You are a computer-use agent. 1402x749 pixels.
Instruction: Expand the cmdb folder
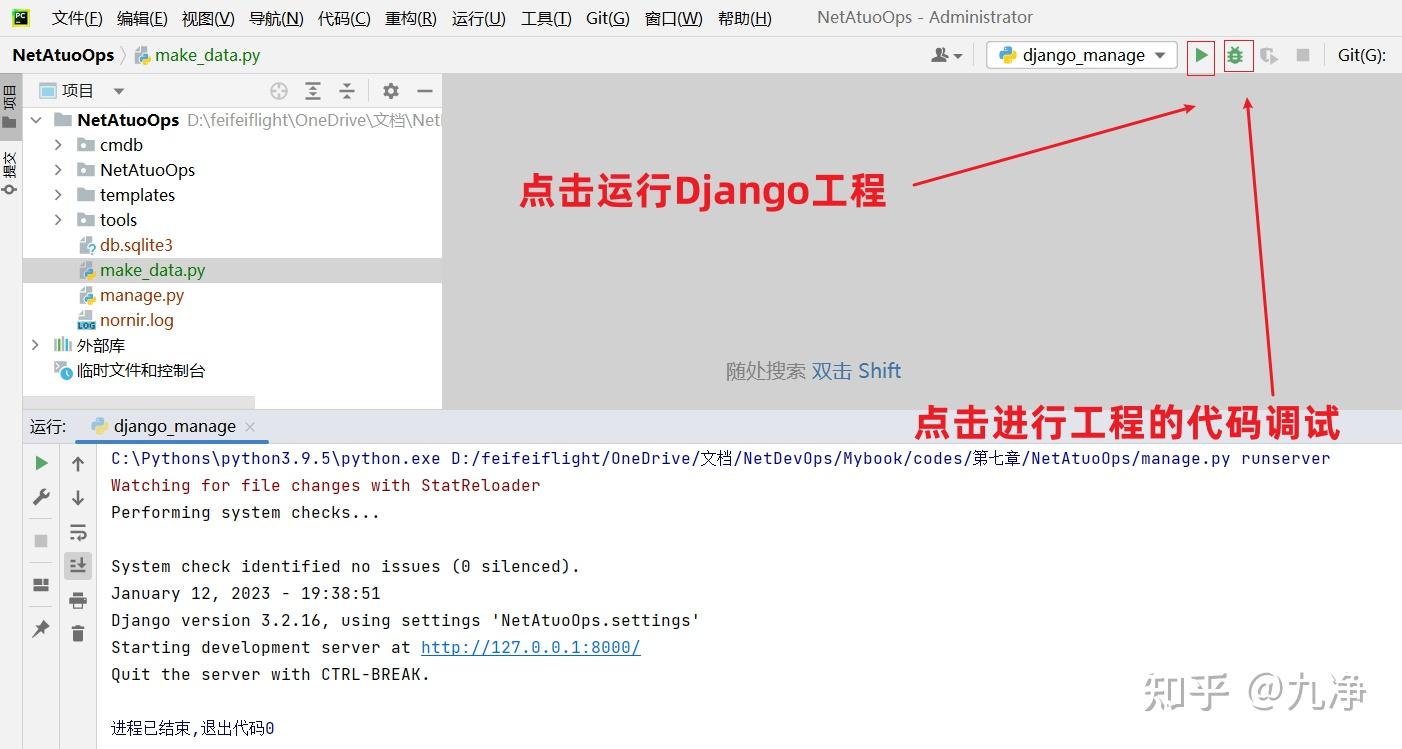59,144
